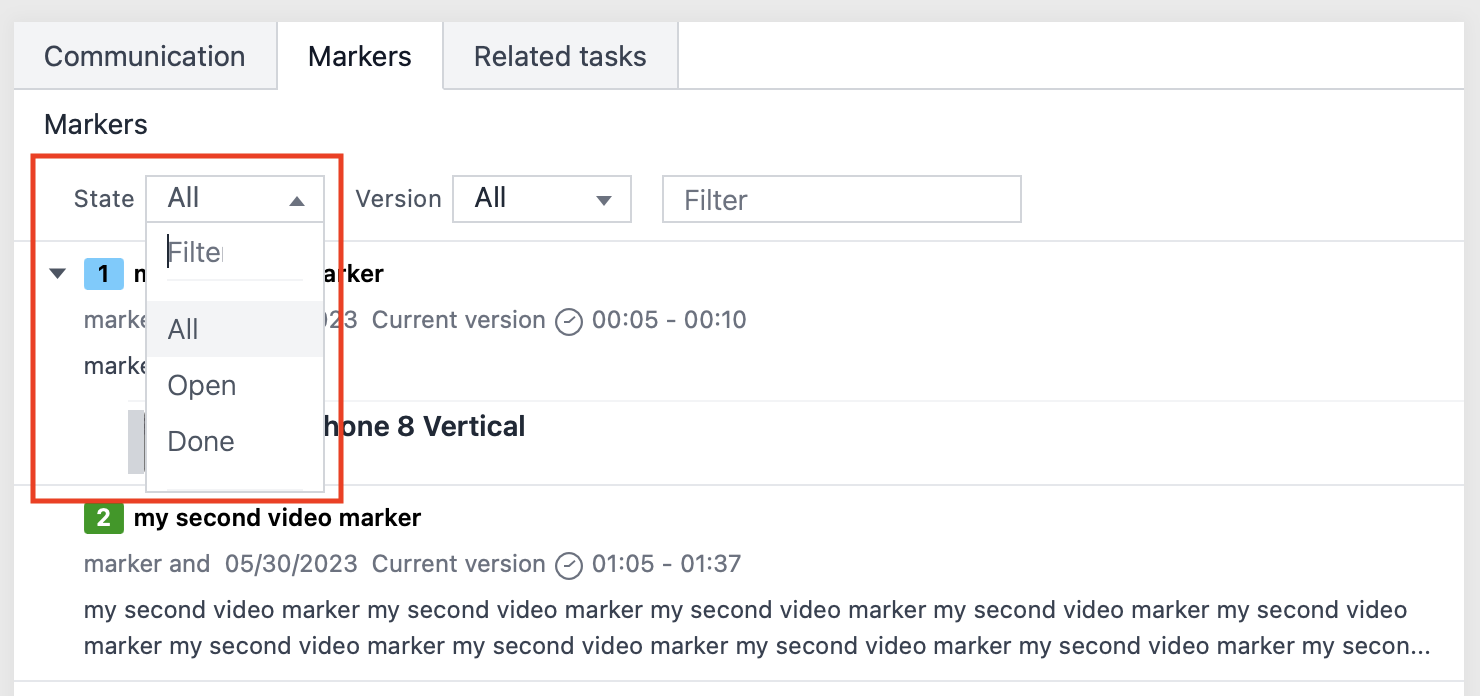Image resolution: width=1480 pixels, height=696 pixels.
Task: Click inside the Filter text field
Action: 841,199
